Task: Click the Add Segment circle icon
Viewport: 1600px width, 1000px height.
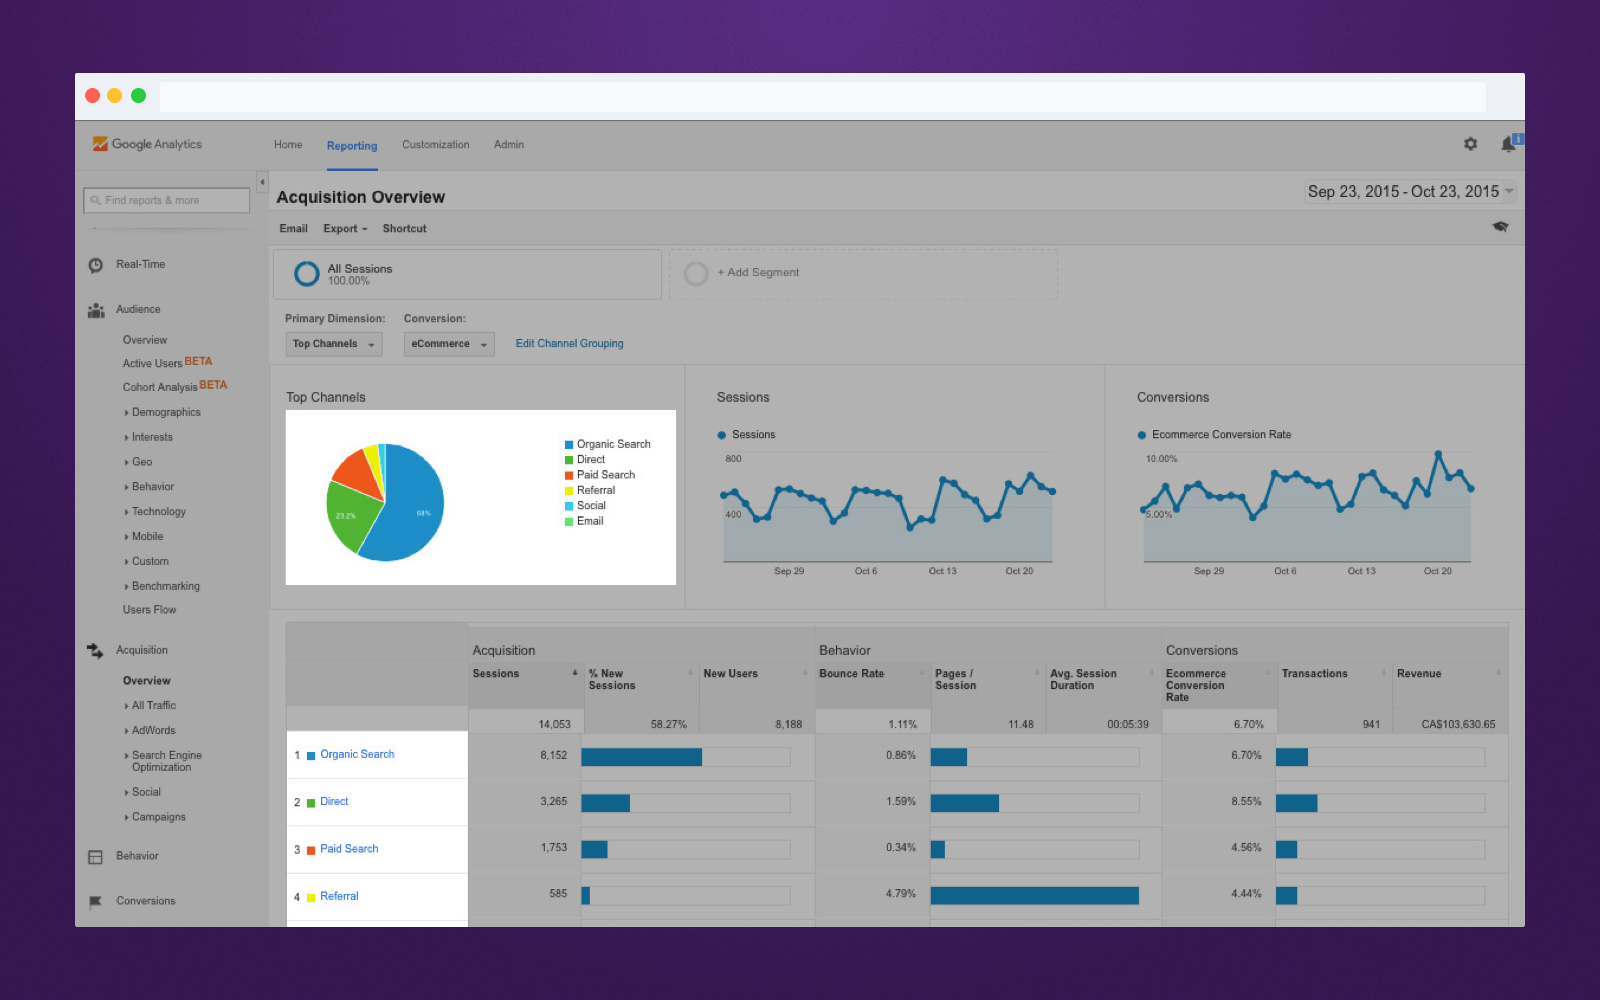Action: 696,273
